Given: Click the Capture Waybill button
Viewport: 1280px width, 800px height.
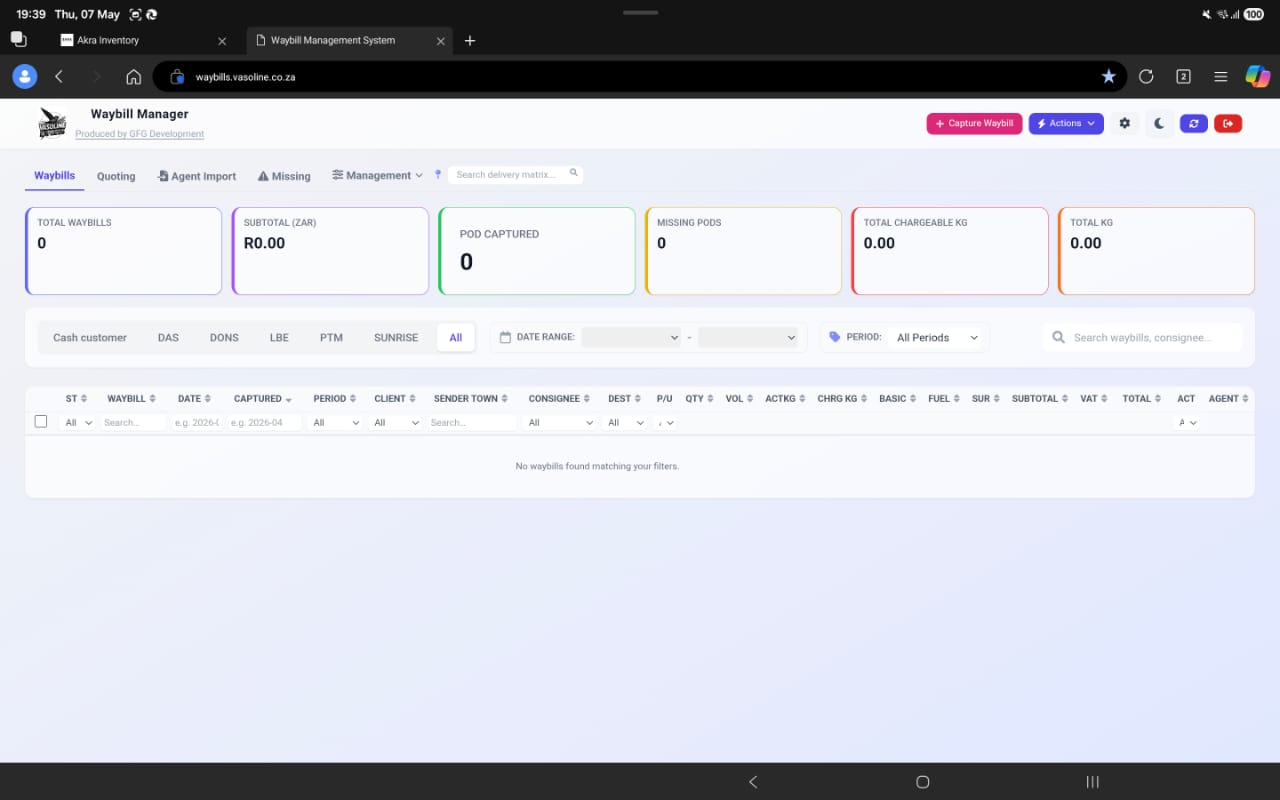Looking at the screenshot, I should point(974,123).
